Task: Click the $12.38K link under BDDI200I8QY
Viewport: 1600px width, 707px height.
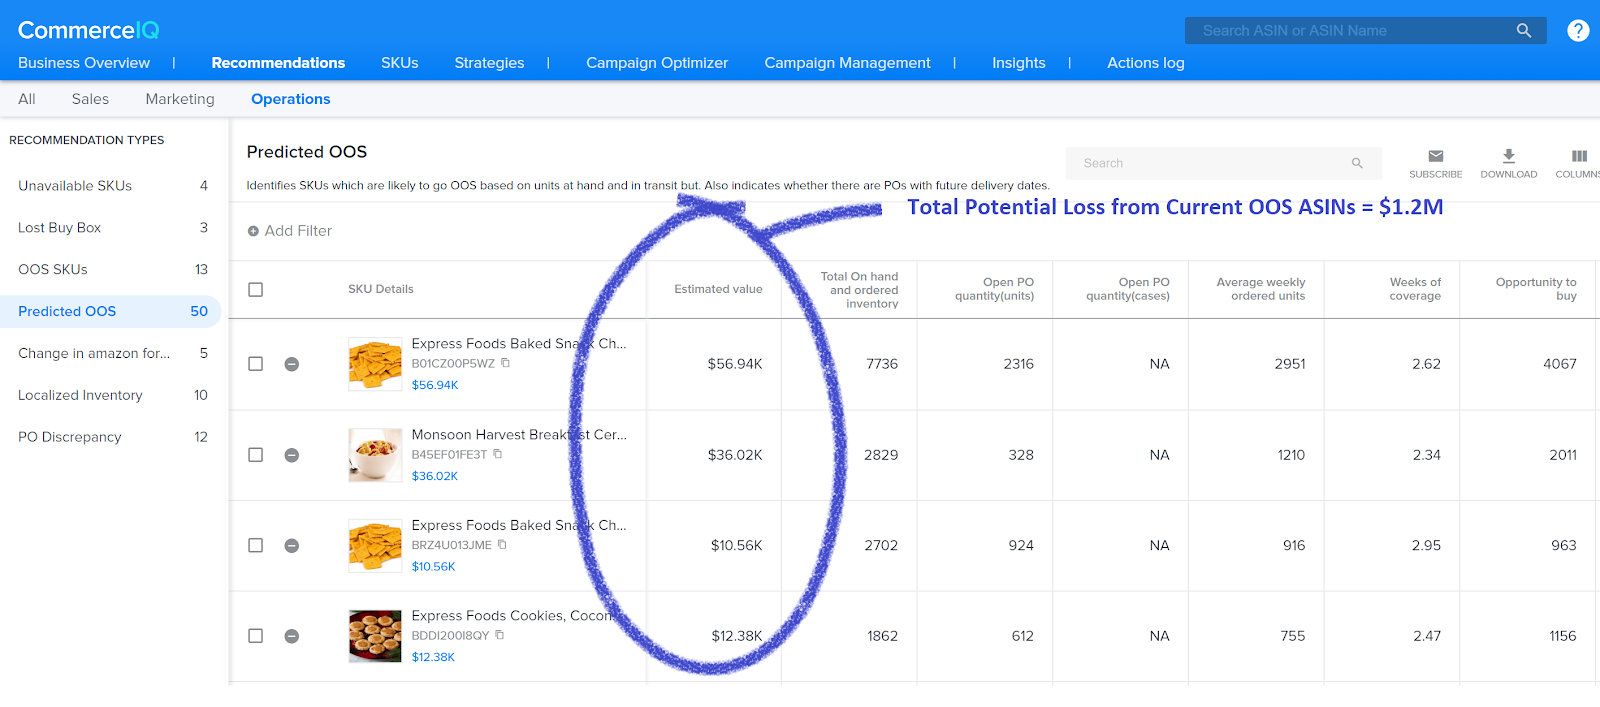Action: pyautogui.click(x=433, y=657)
